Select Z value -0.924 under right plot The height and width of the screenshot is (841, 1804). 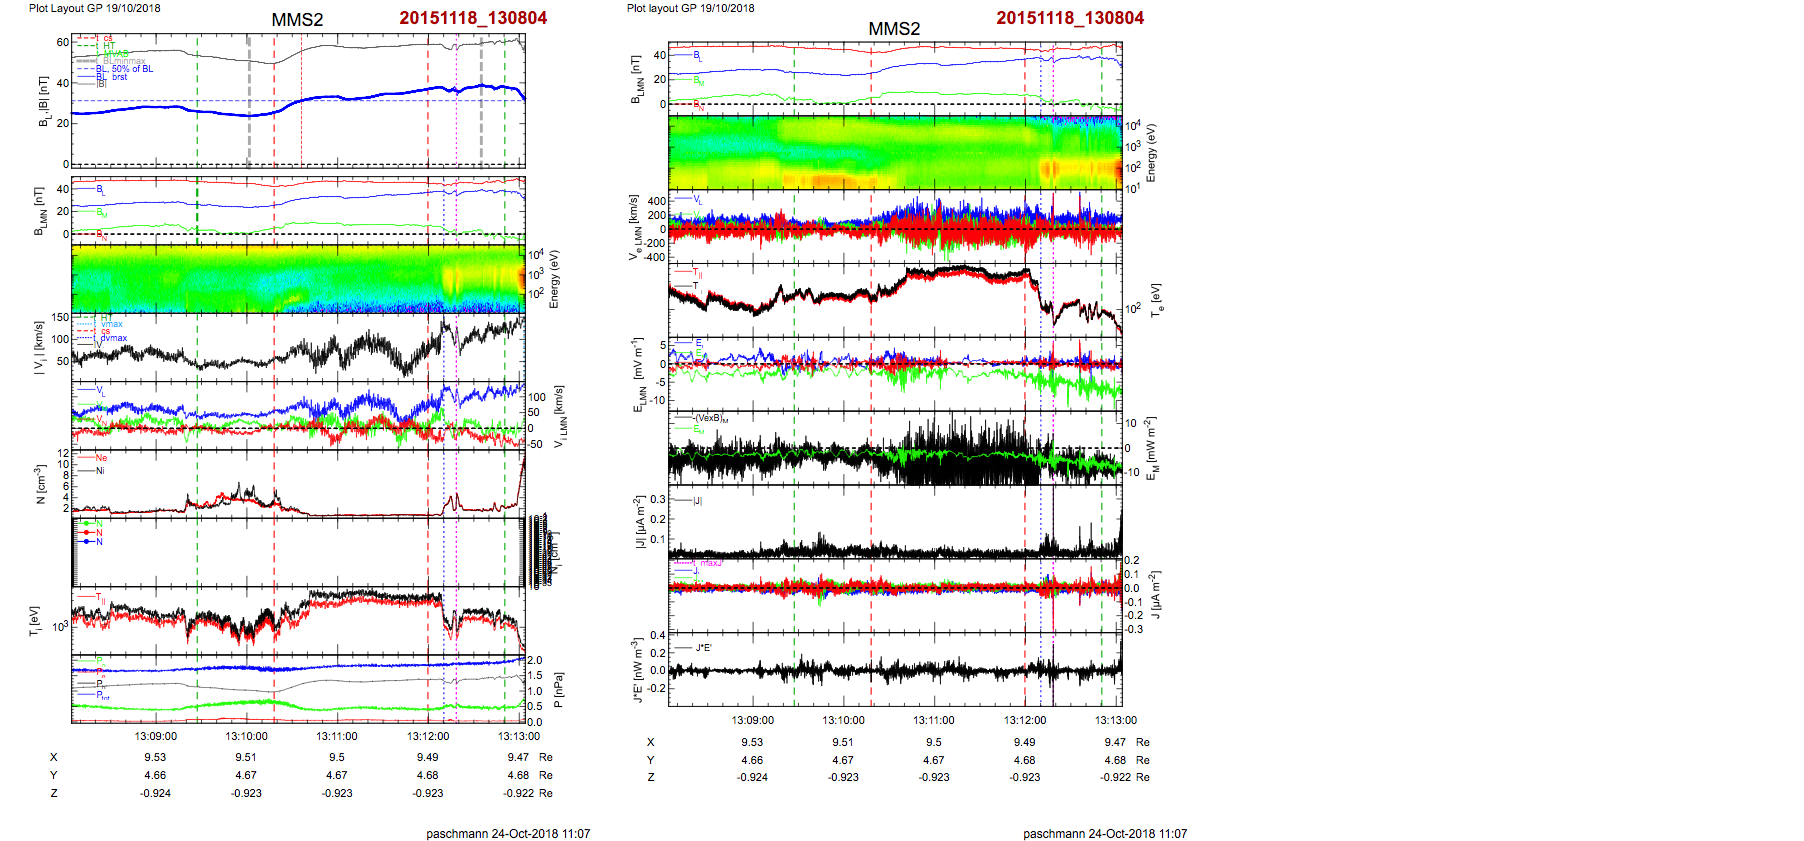[x=753, y=777]
